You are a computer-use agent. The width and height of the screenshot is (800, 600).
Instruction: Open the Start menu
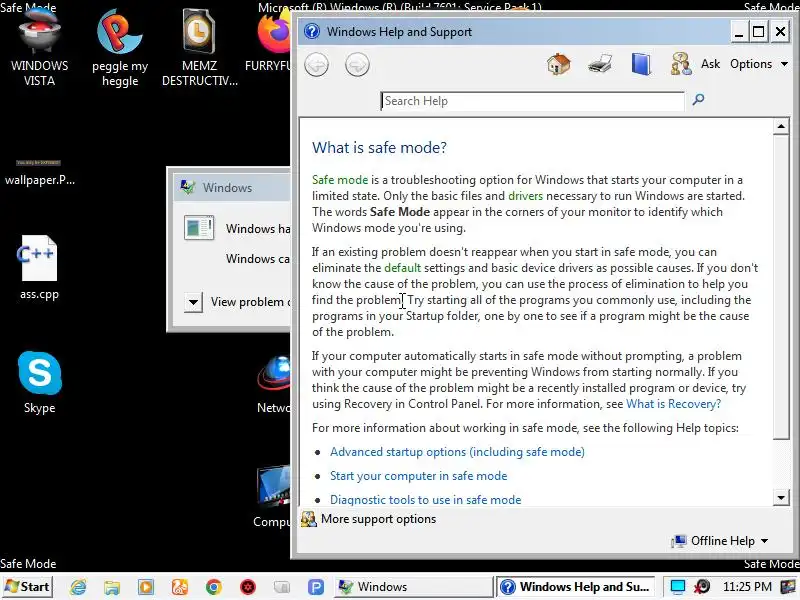27,587
